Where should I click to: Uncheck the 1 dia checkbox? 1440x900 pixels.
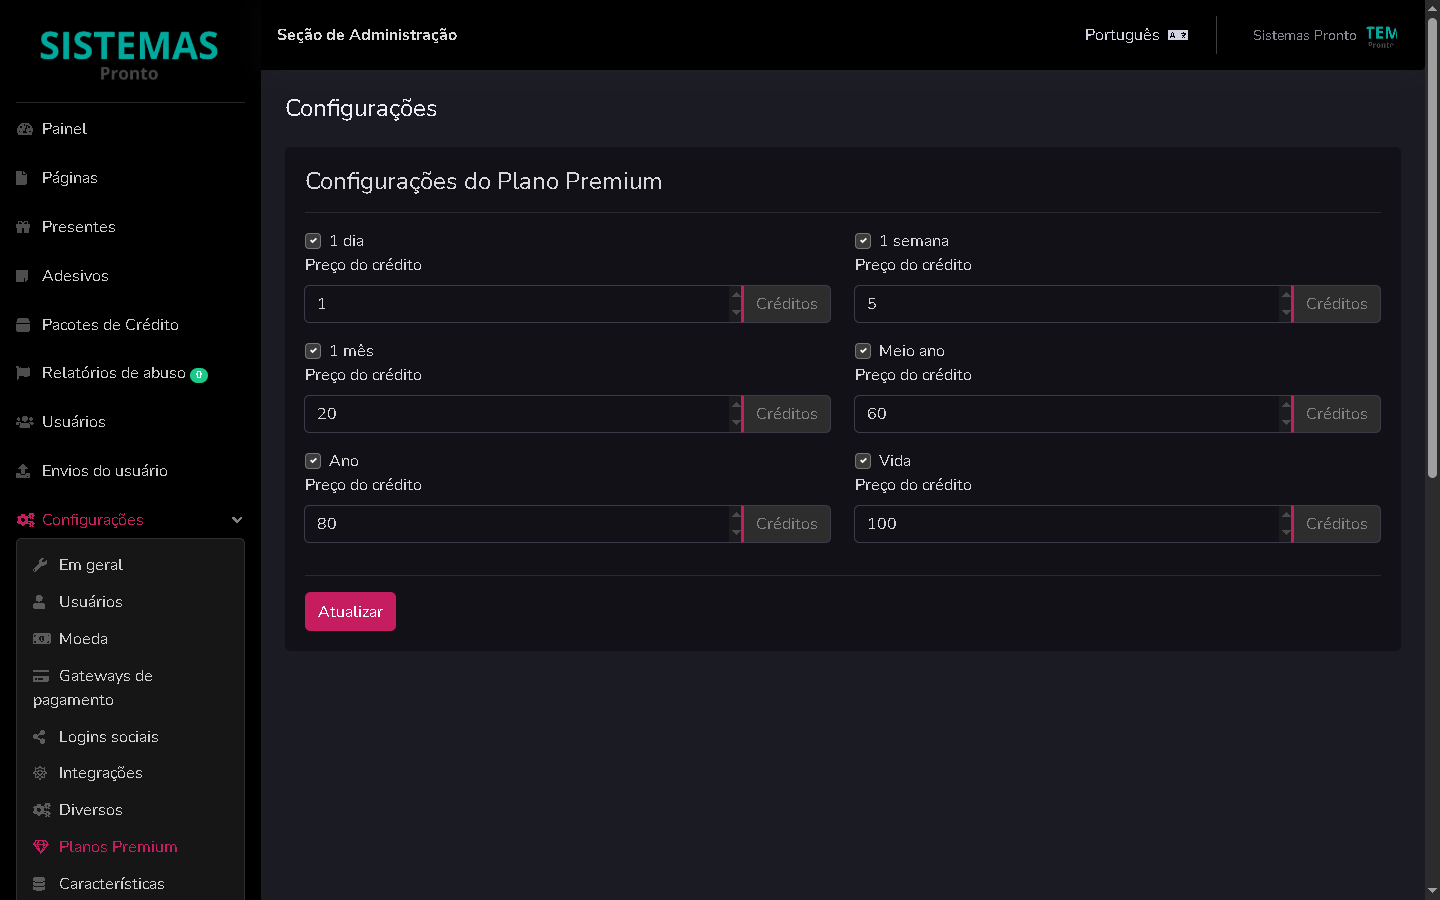point(313,241)
